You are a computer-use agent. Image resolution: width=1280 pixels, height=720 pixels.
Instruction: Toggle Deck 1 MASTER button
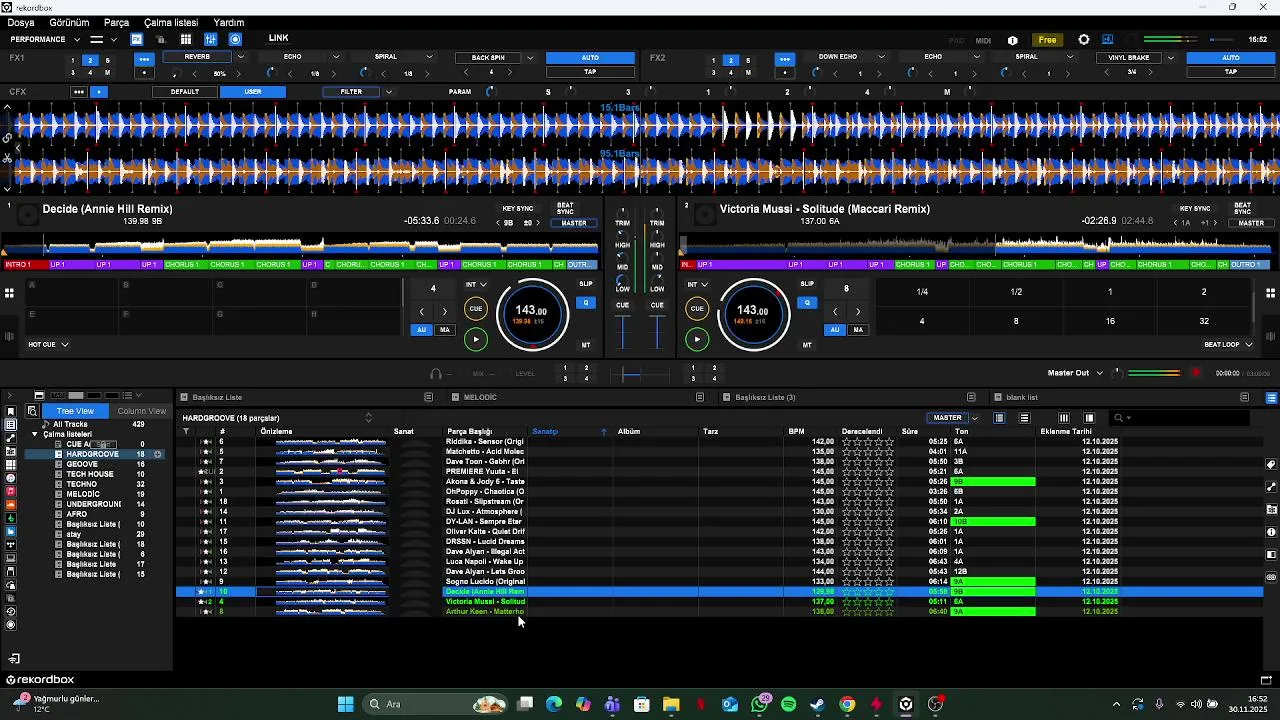[x=574, y=223]
